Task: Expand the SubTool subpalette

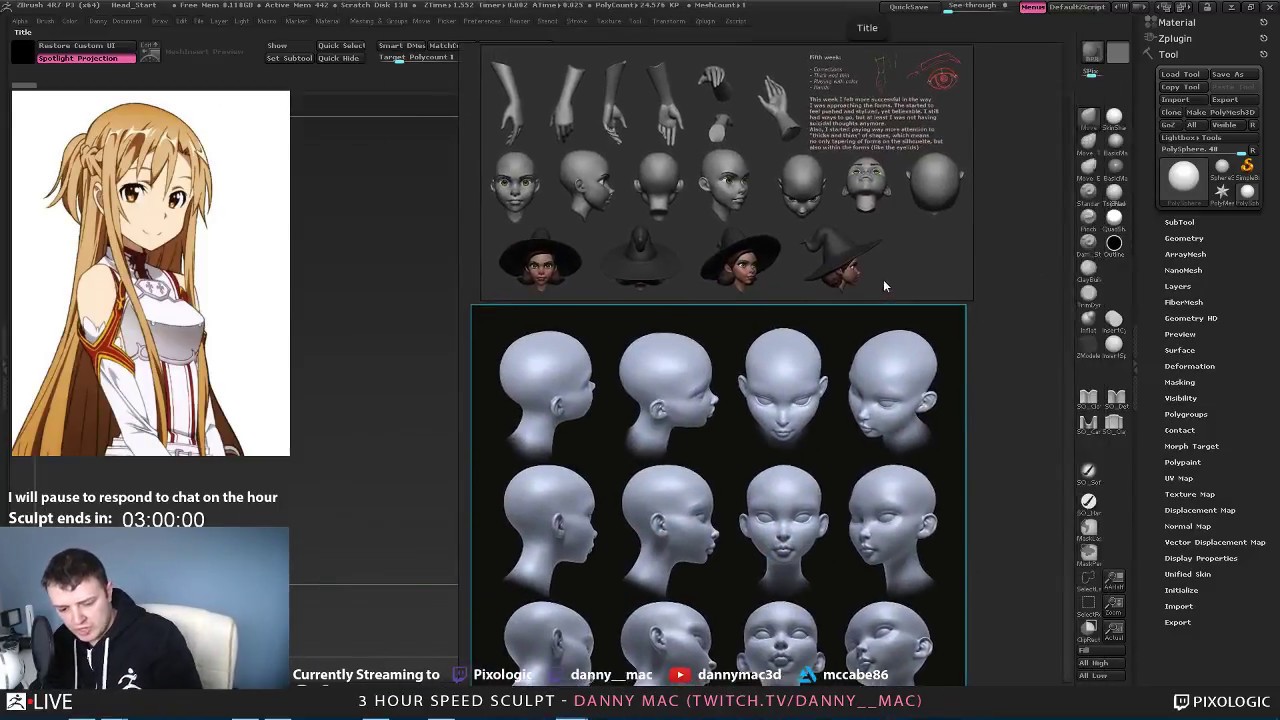Action: coord(1179,222)
